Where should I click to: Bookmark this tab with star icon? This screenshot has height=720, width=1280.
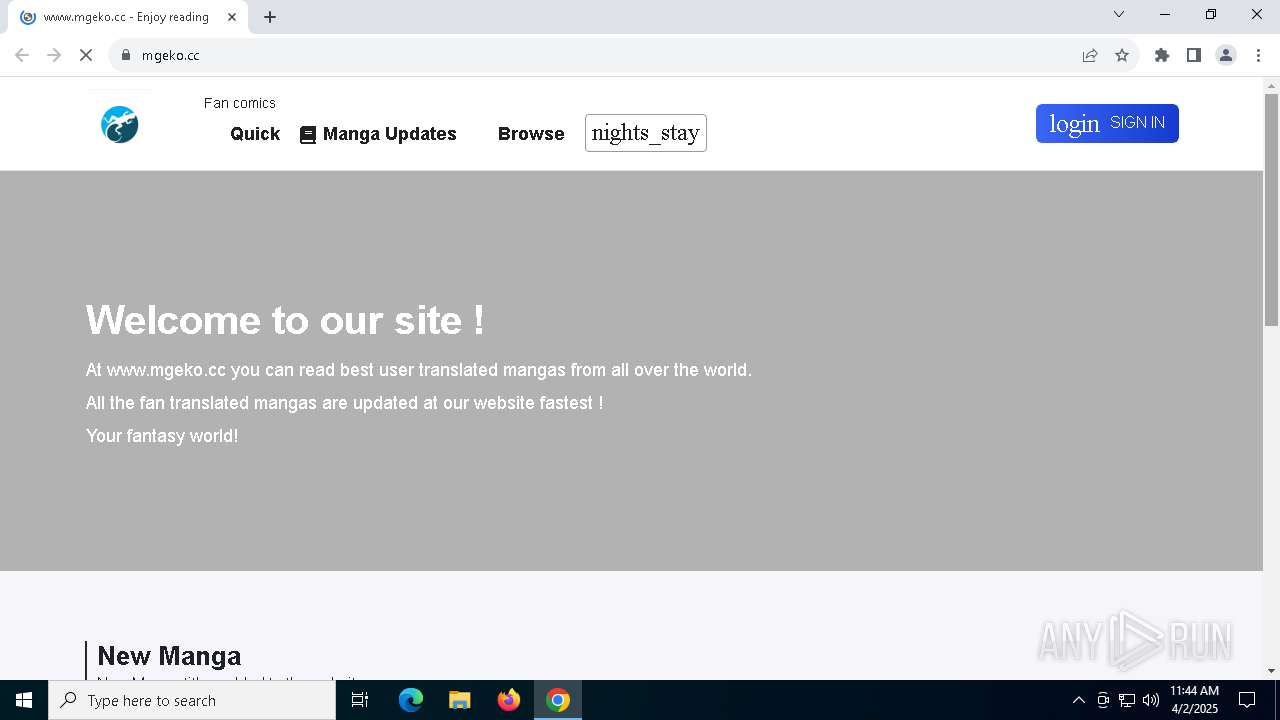pyautogui.click(x=1122, y=55)
